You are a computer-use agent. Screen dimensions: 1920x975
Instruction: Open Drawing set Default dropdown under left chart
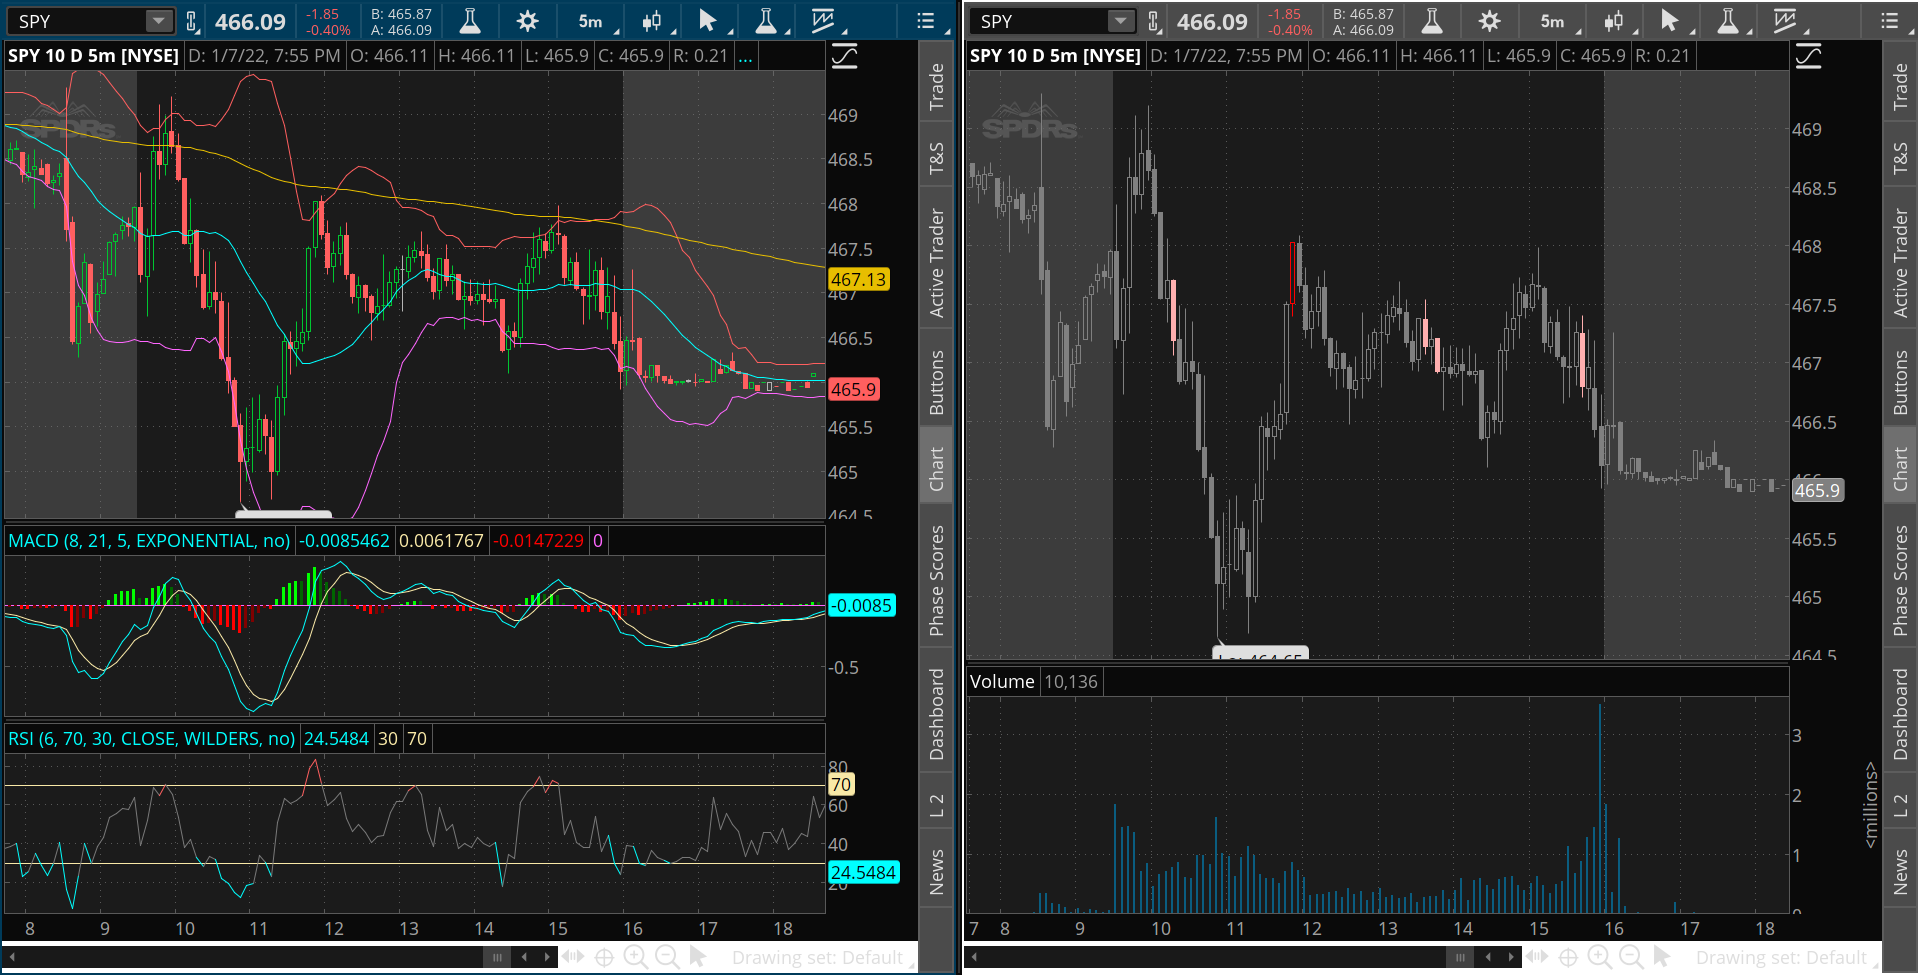(x=823, y=957)
